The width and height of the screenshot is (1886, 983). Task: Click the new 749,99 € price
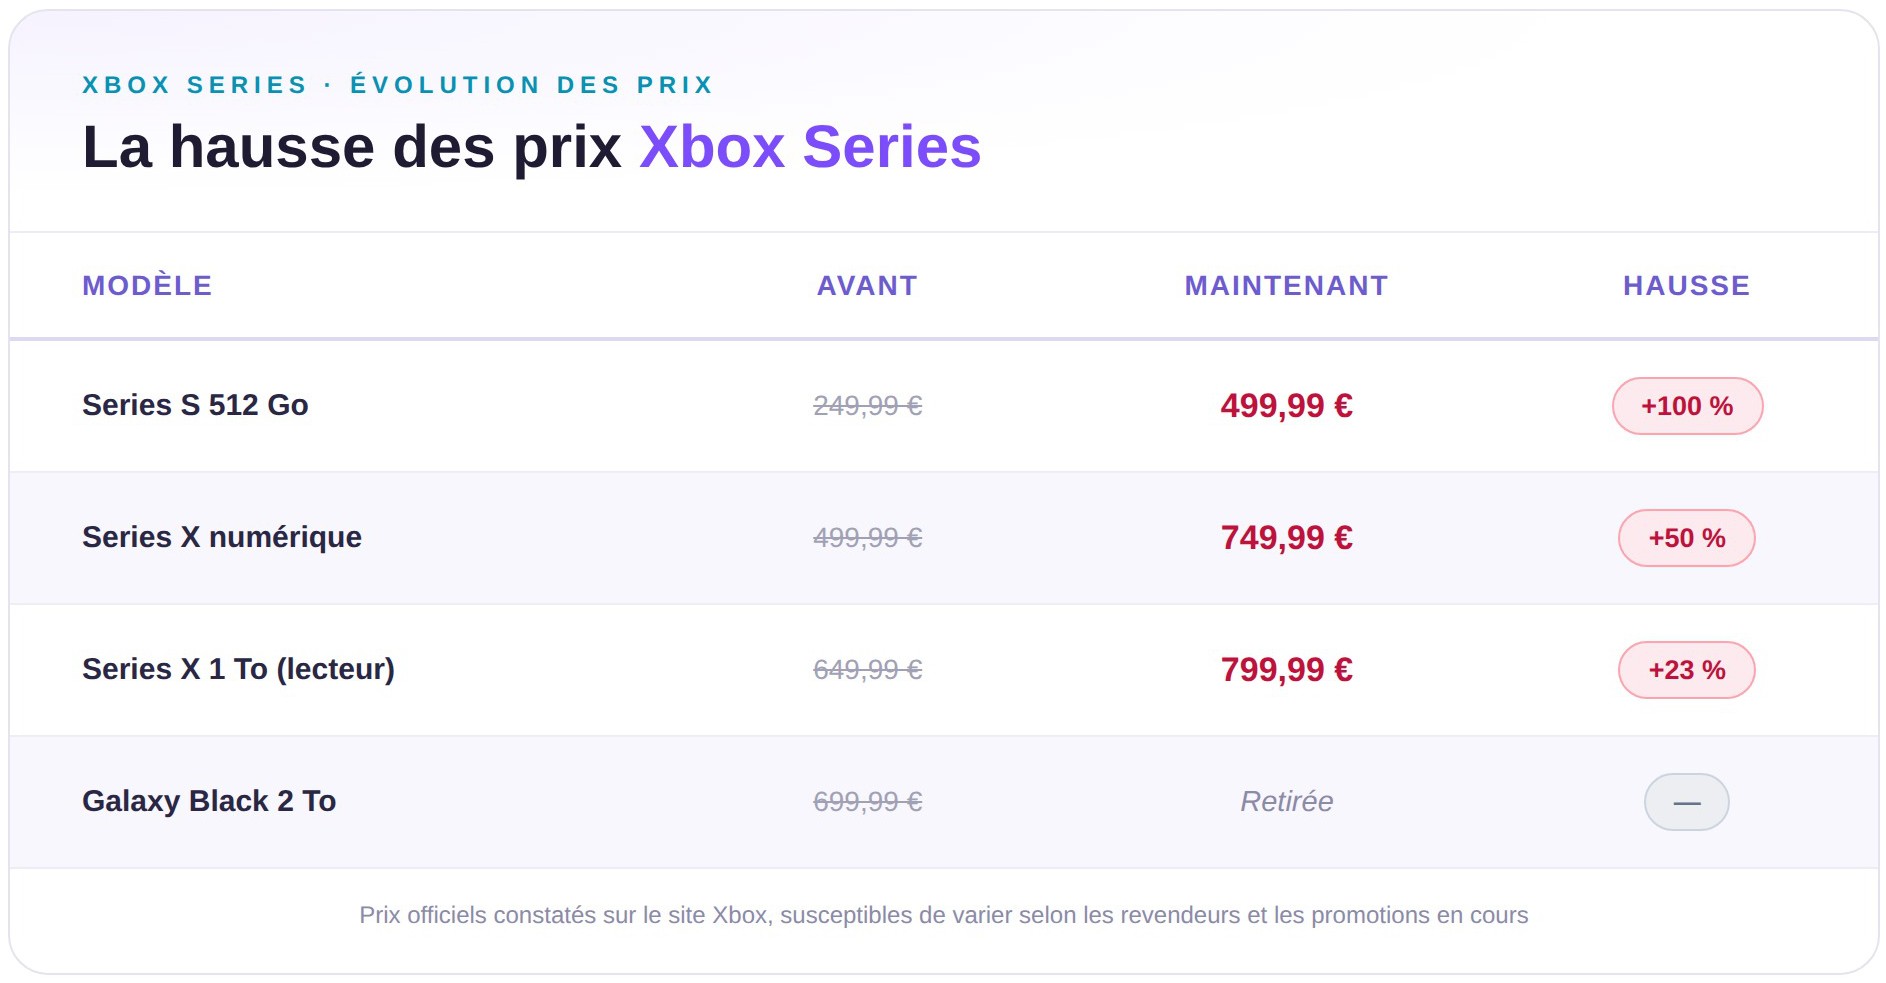click(x=1286, y=538)
